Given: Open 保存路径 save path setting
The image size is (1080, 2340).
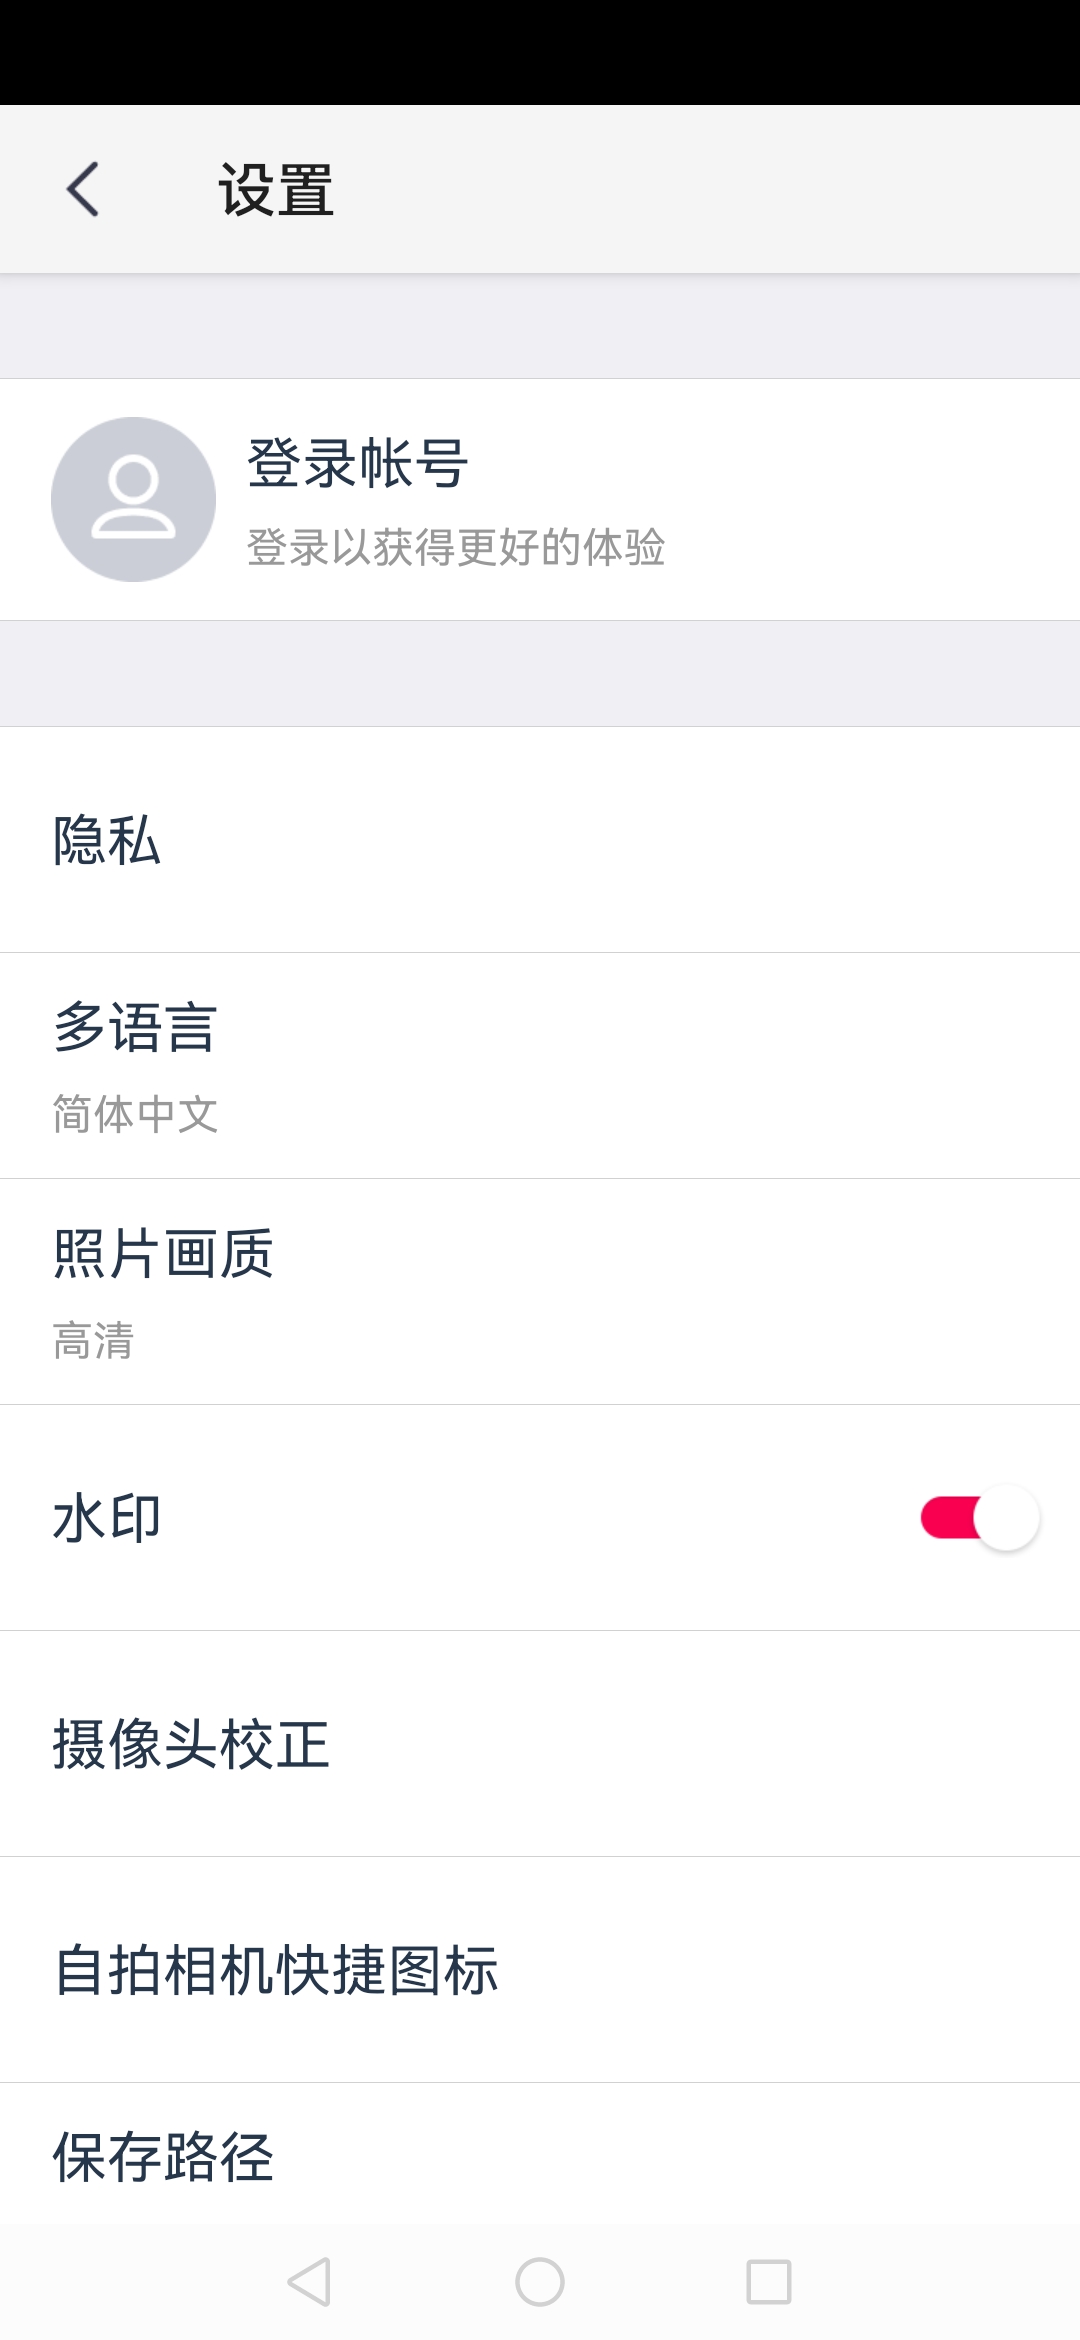Looking at the screenshot, I should click(x=540, y=2156).
